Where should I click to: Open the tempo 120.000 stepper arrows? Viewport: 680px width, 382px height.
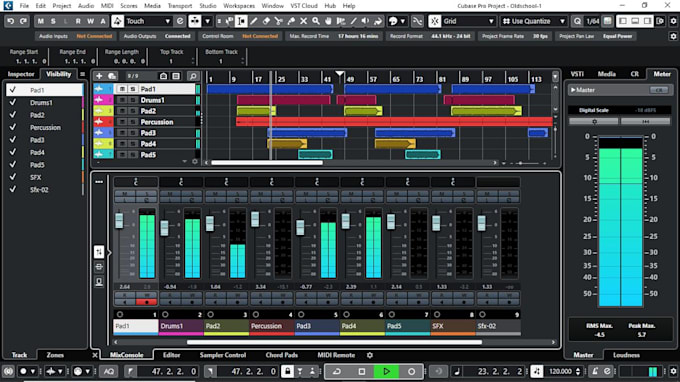tap(578, 371)
